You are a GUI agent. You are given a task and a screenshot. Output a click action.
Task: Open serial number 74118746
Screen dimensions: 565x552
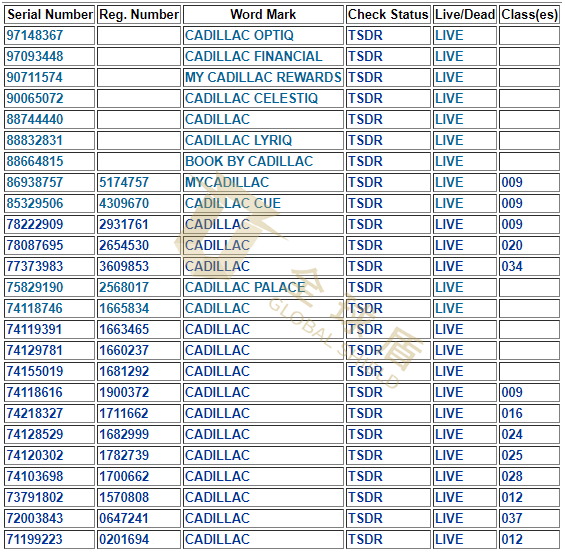[35, 308]
